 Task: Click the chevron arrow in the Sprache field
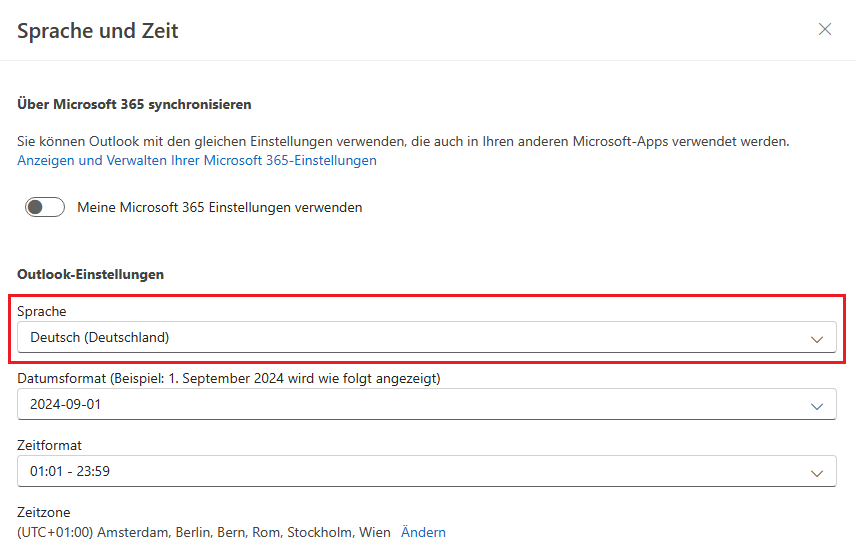817,339
